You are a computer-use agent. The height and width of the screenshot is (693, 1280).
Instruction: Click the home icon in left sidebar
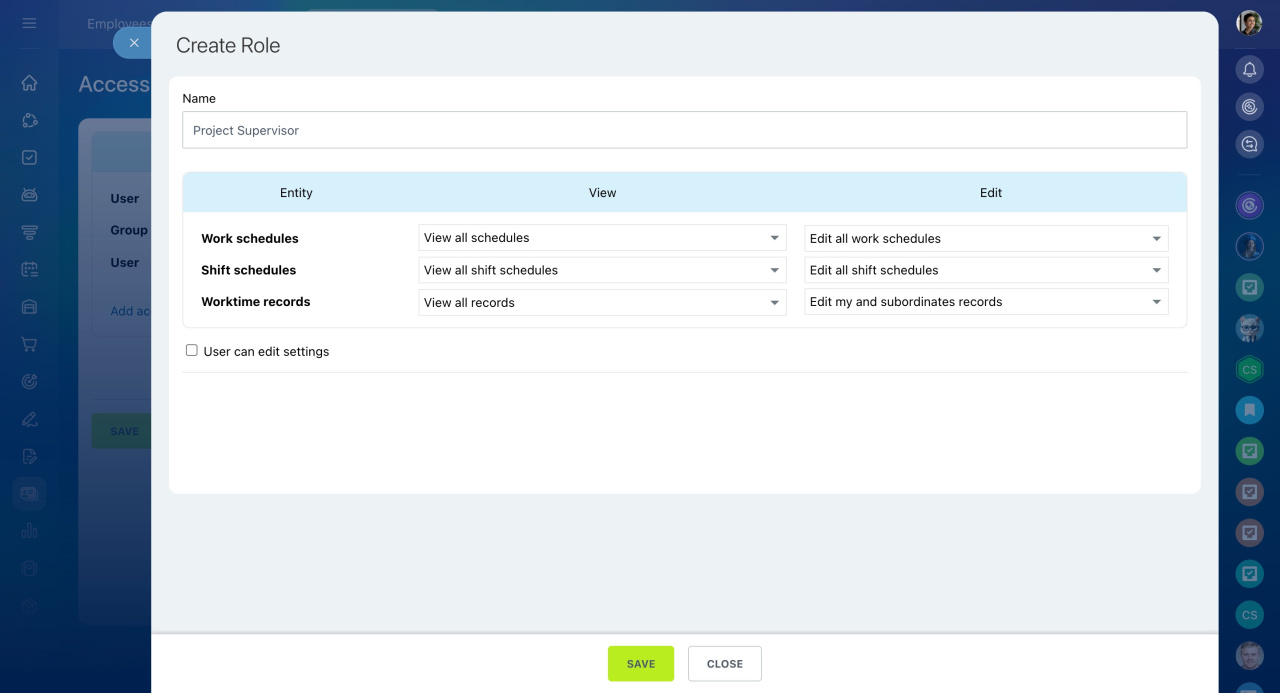tap(29, 83)
